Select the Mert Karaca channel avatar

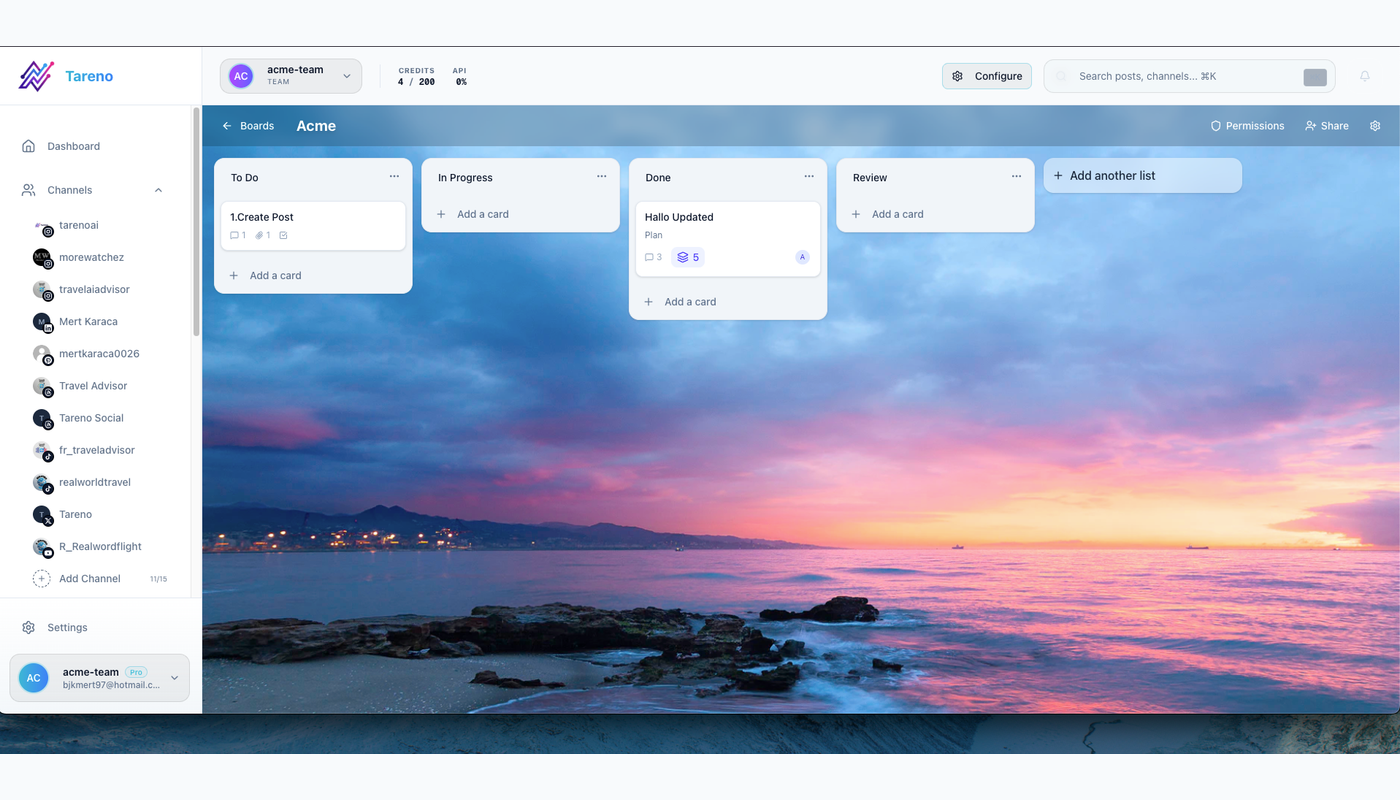[42, 322]
